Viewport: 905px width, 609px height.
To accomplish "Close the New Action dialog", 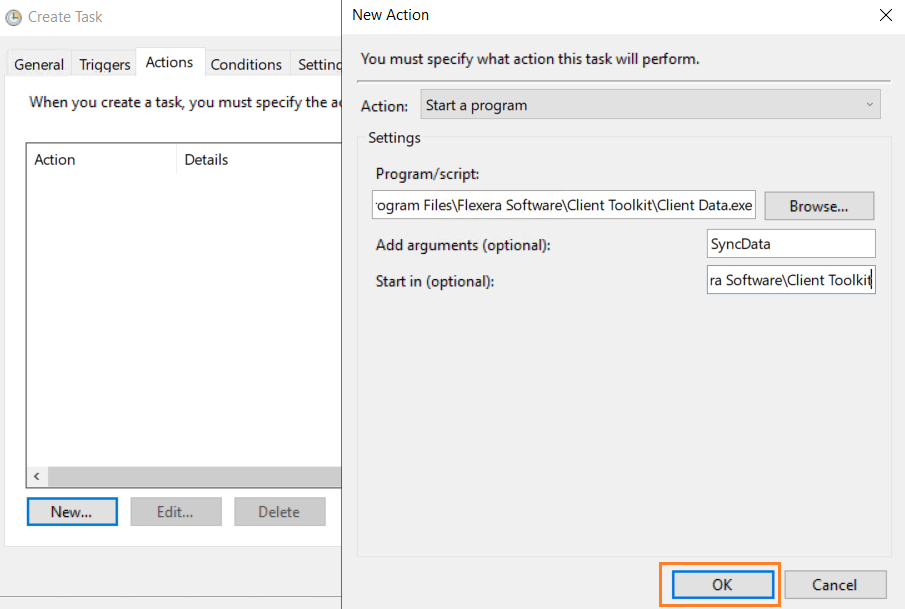I will [885, 15].
